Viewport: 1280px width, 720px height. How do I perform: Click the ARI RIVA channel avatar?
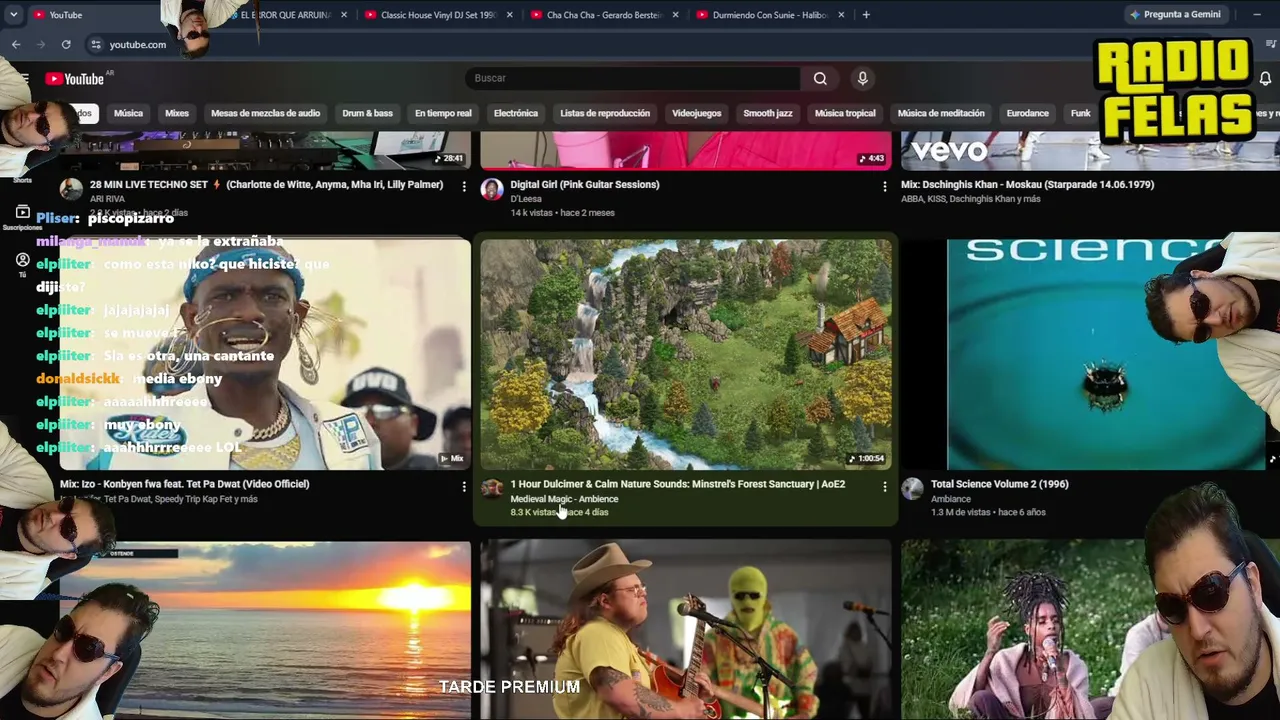pyautogui.click(x=71, y=189)
